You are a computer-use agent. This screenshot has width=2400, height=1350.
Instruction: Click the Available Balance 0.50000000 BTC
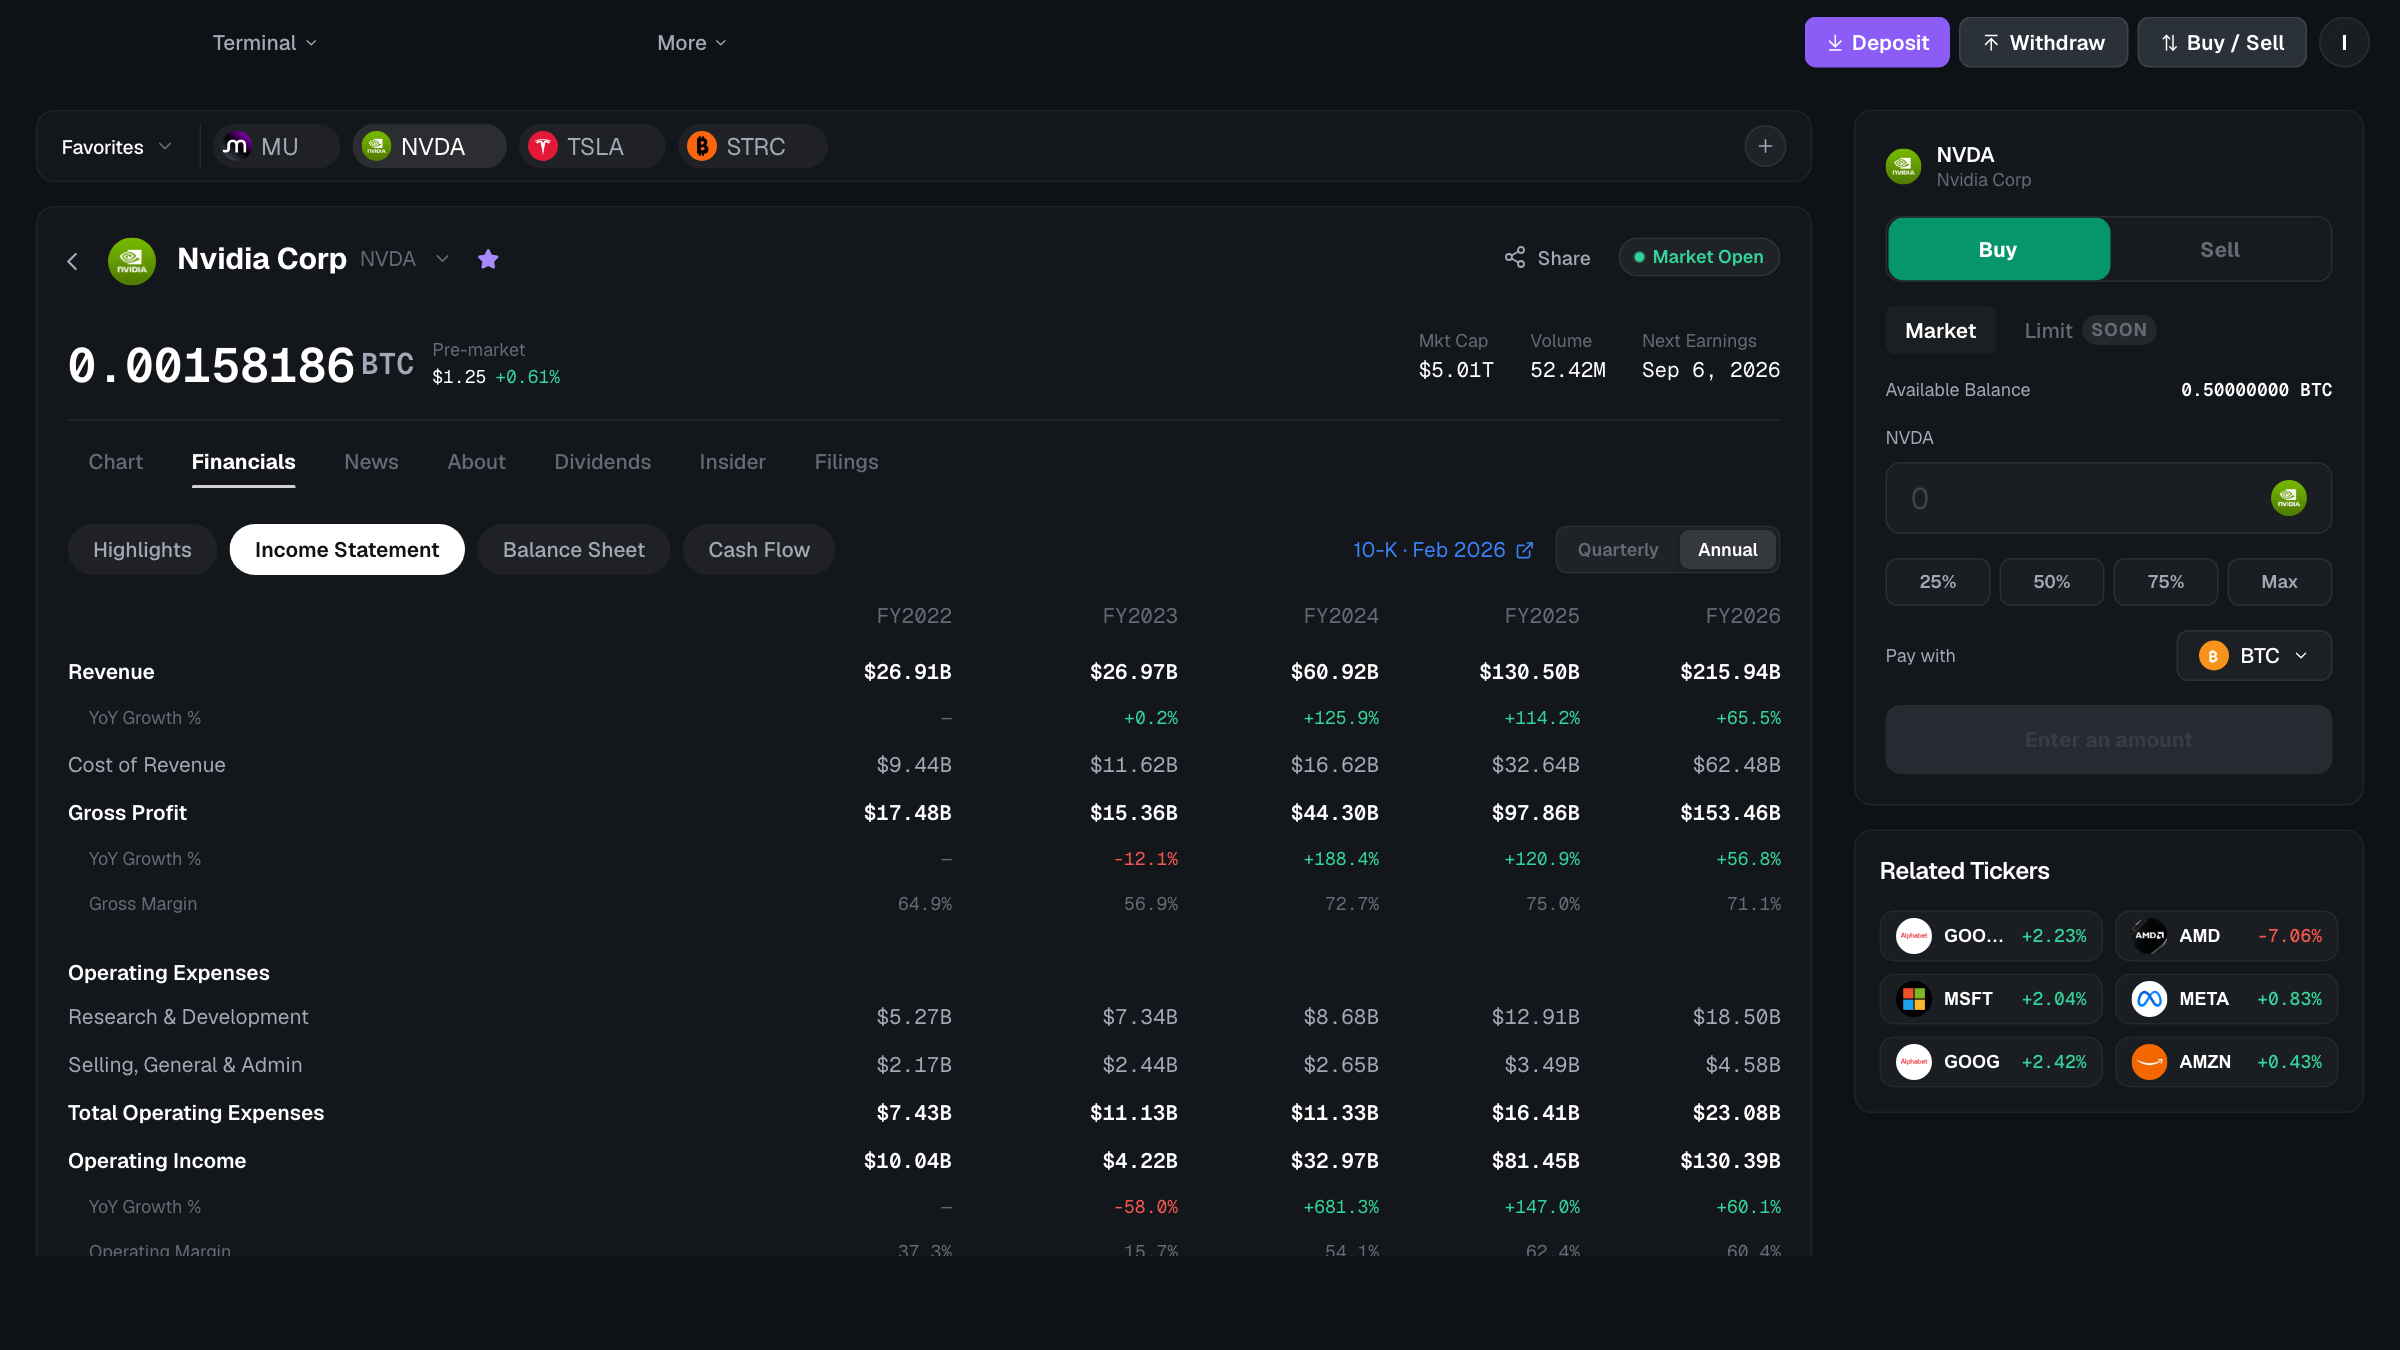click(x=2256, y=390)
